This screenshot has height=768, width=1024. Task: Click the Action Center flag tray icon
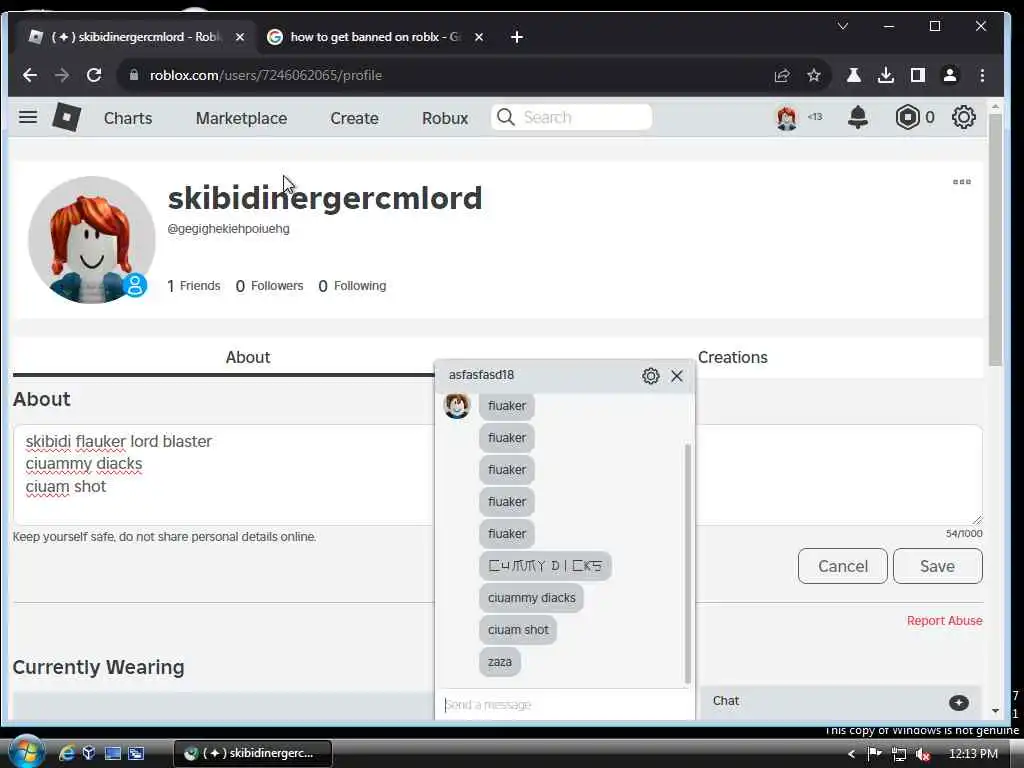pyautogui.click(x=874, y=754)
